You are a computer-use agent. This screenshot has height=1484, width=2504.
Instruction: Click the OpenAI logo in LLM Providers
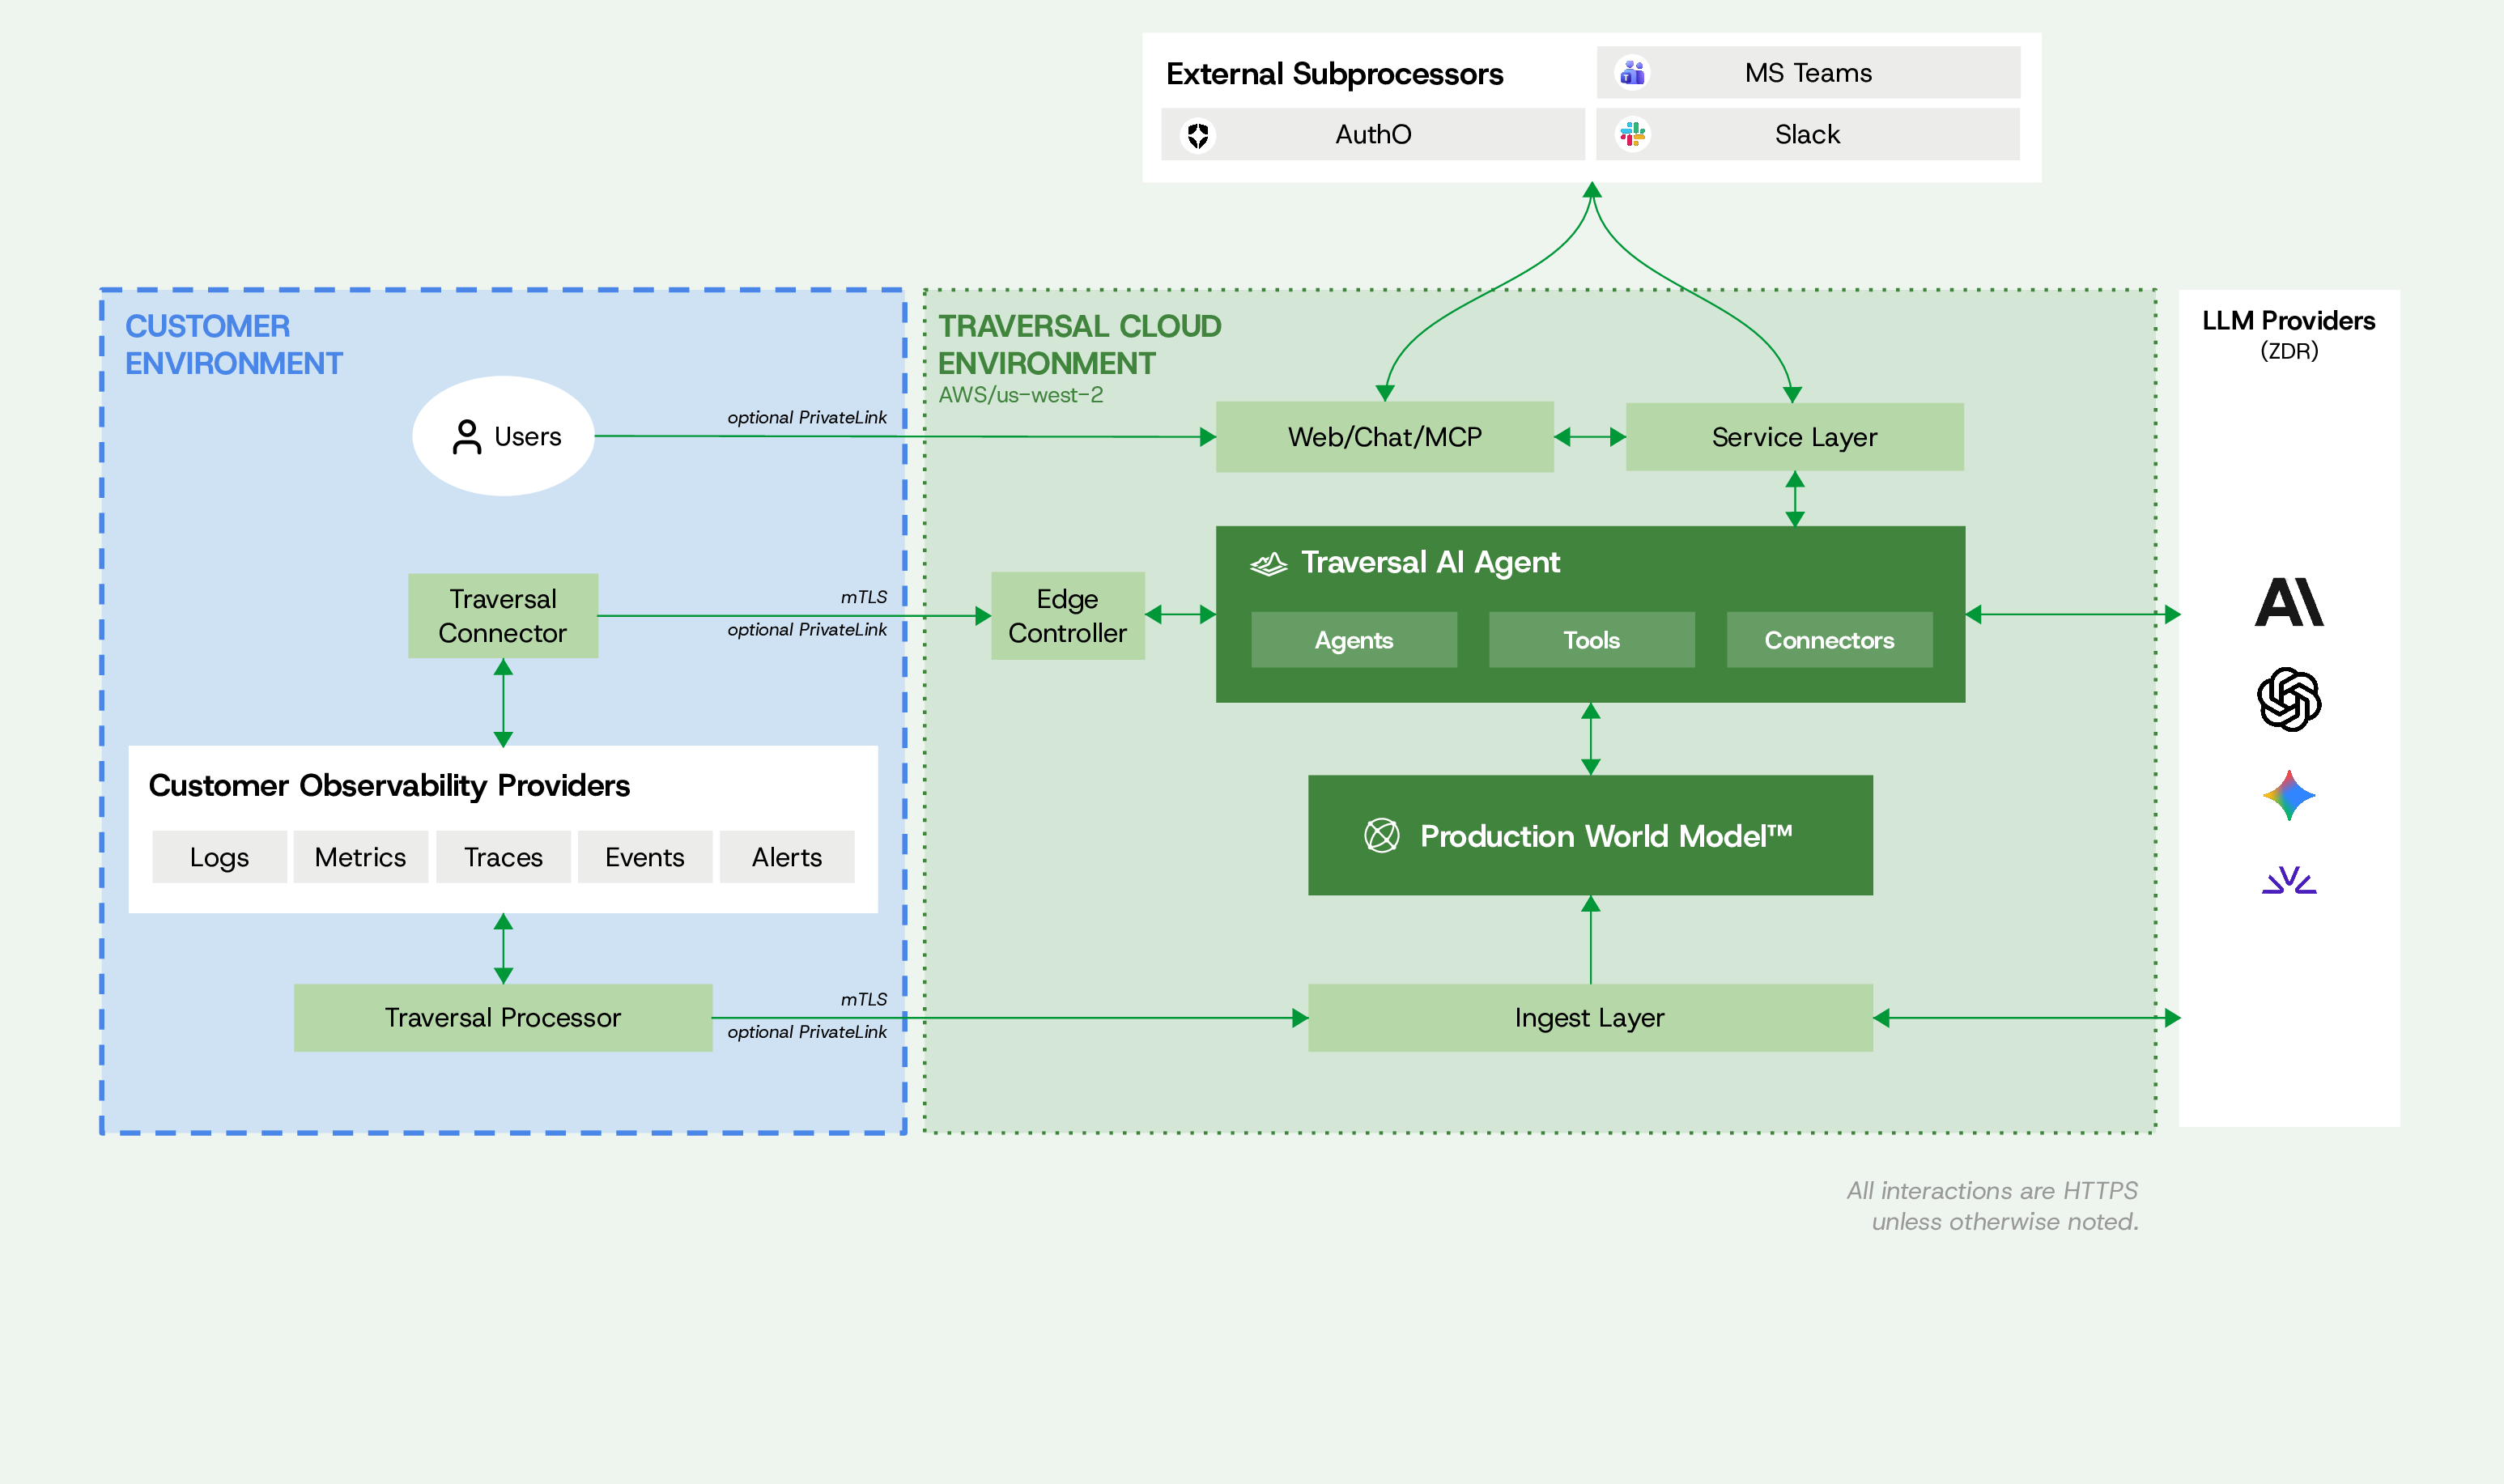tap(2288, 699)
